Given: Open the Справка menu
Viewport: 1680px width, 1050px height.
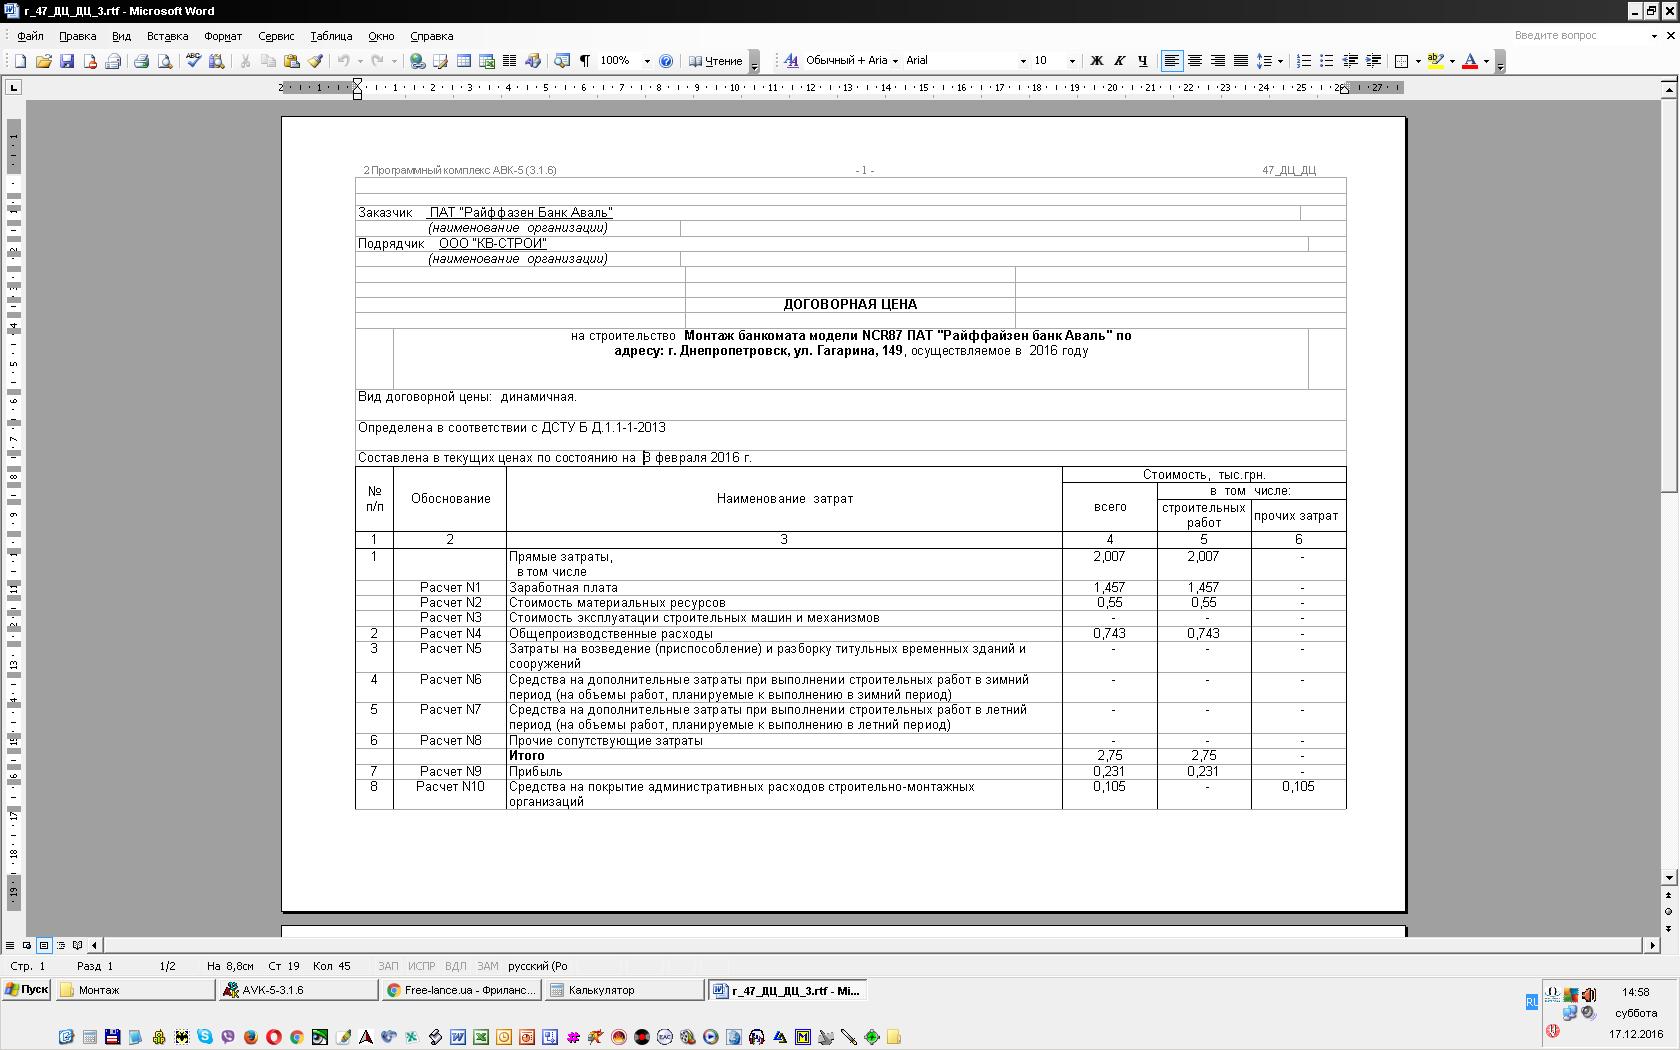Looking at the screenshot, I should (x=432, y=36).
